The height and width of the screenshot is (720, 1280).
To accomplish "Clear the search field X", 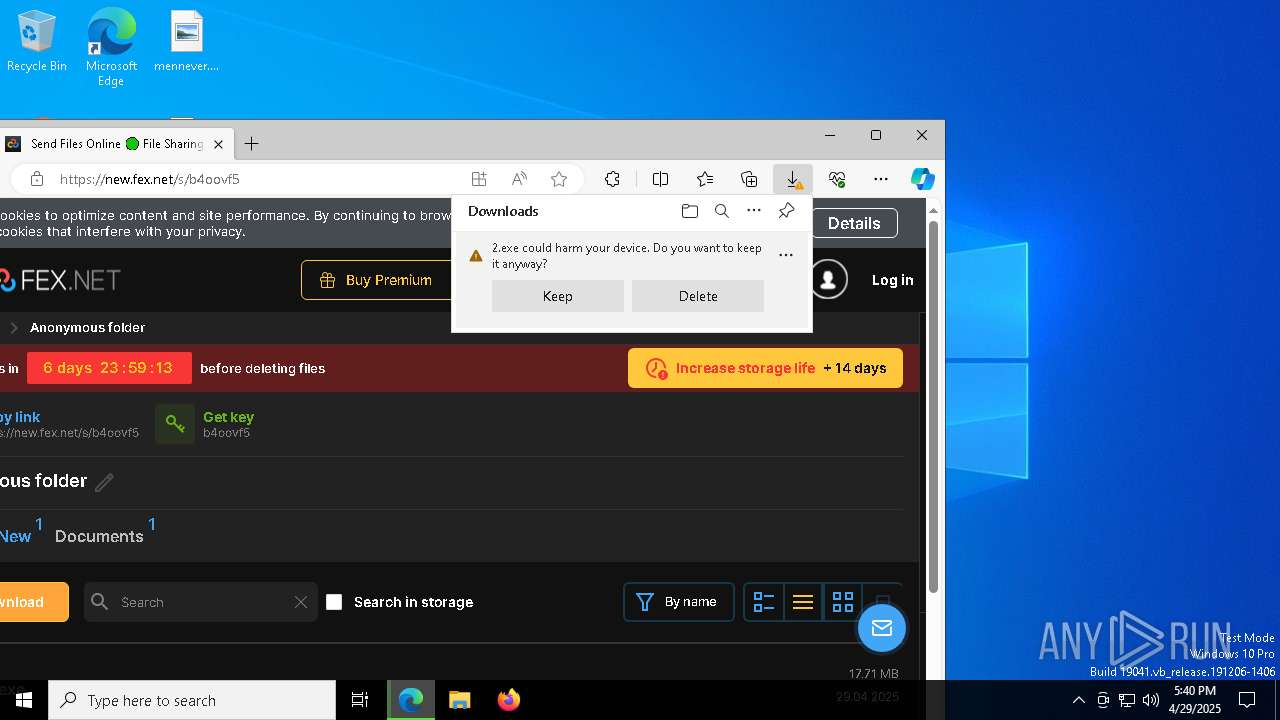I will click(300, 602).
